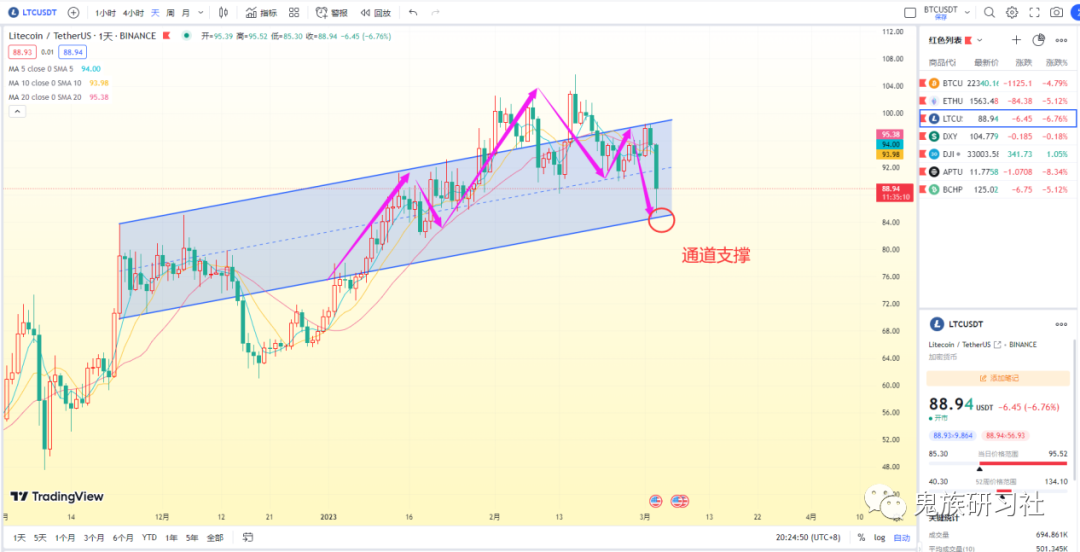Open the watchlist more options menu

pos(1061,40)
